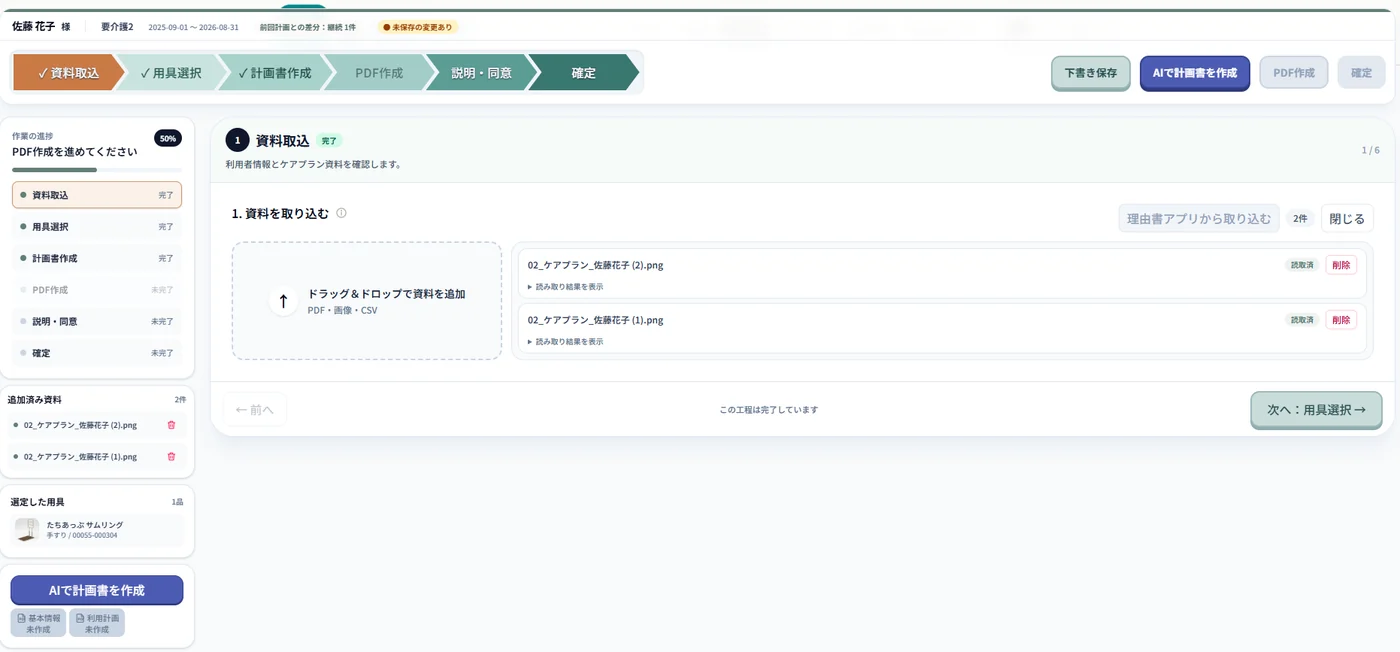
Task: Click the 利用計画 未作成 document chip
Action: click(x=97, y=623)
